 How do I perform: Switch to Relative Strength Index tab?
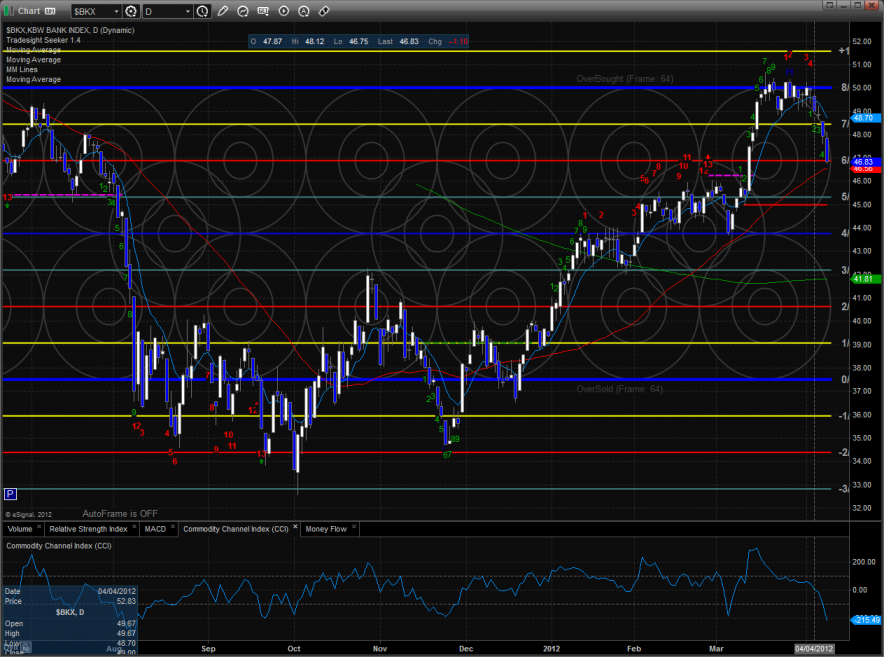point(90,527)
